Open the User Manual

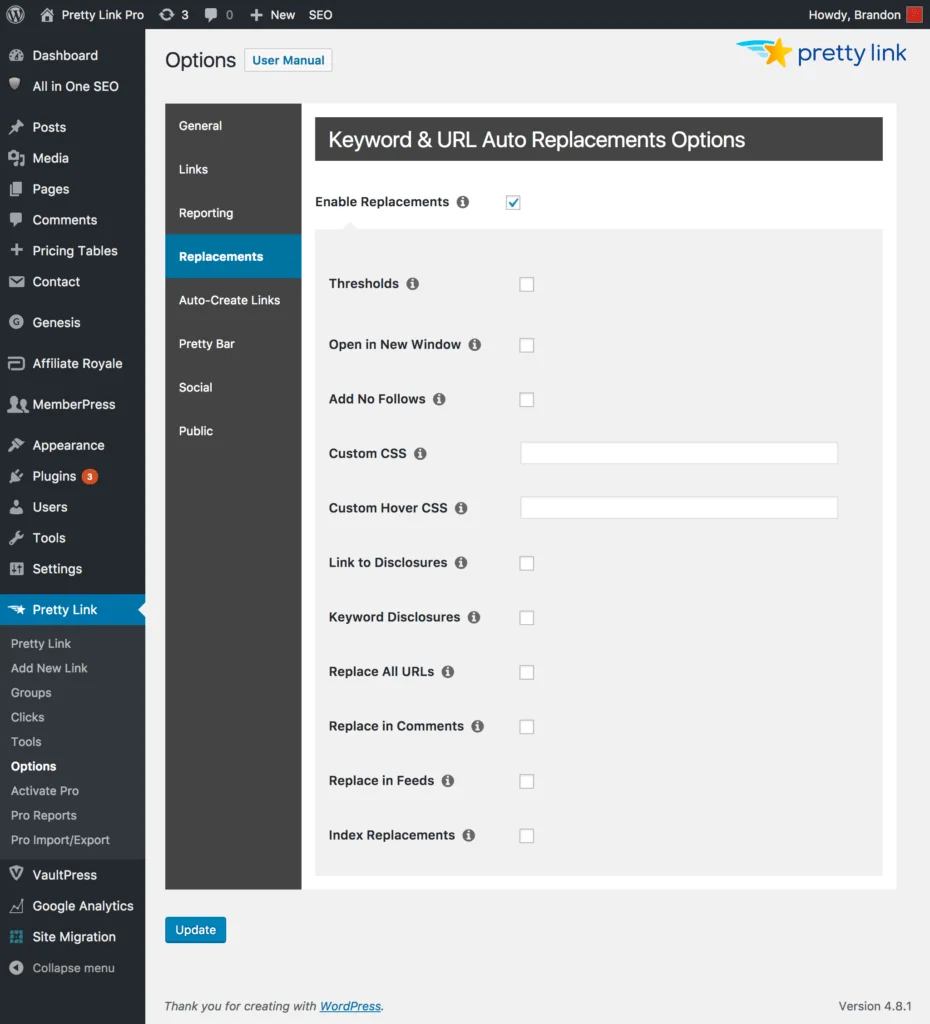tap(287, 60)
